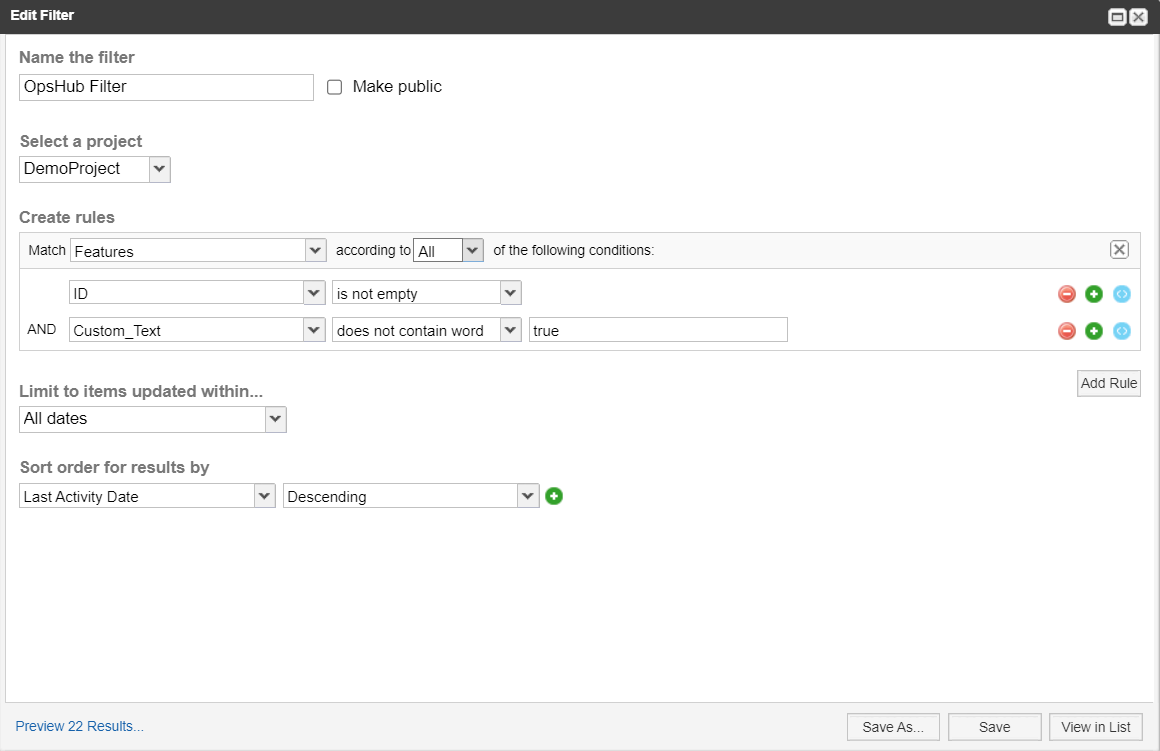Open the Preview 22 Results link
Screen dimensions: 1160x751
pyautogui.click(x=80, y=727)
